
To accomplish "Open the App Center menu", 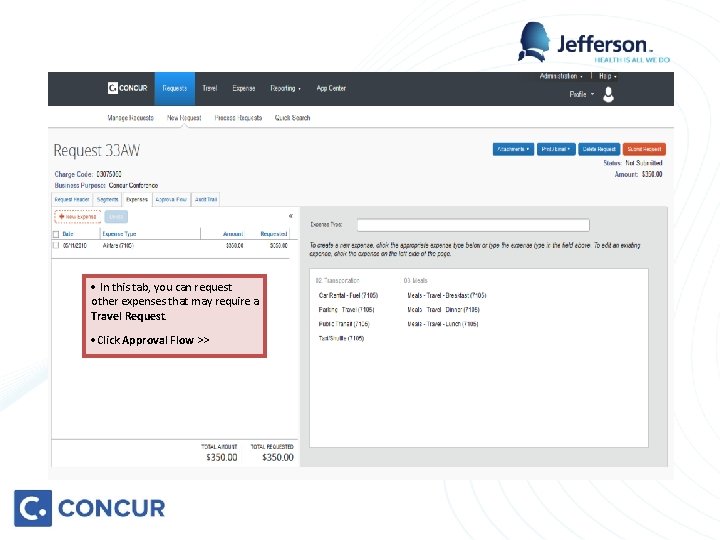I will 331,88.
